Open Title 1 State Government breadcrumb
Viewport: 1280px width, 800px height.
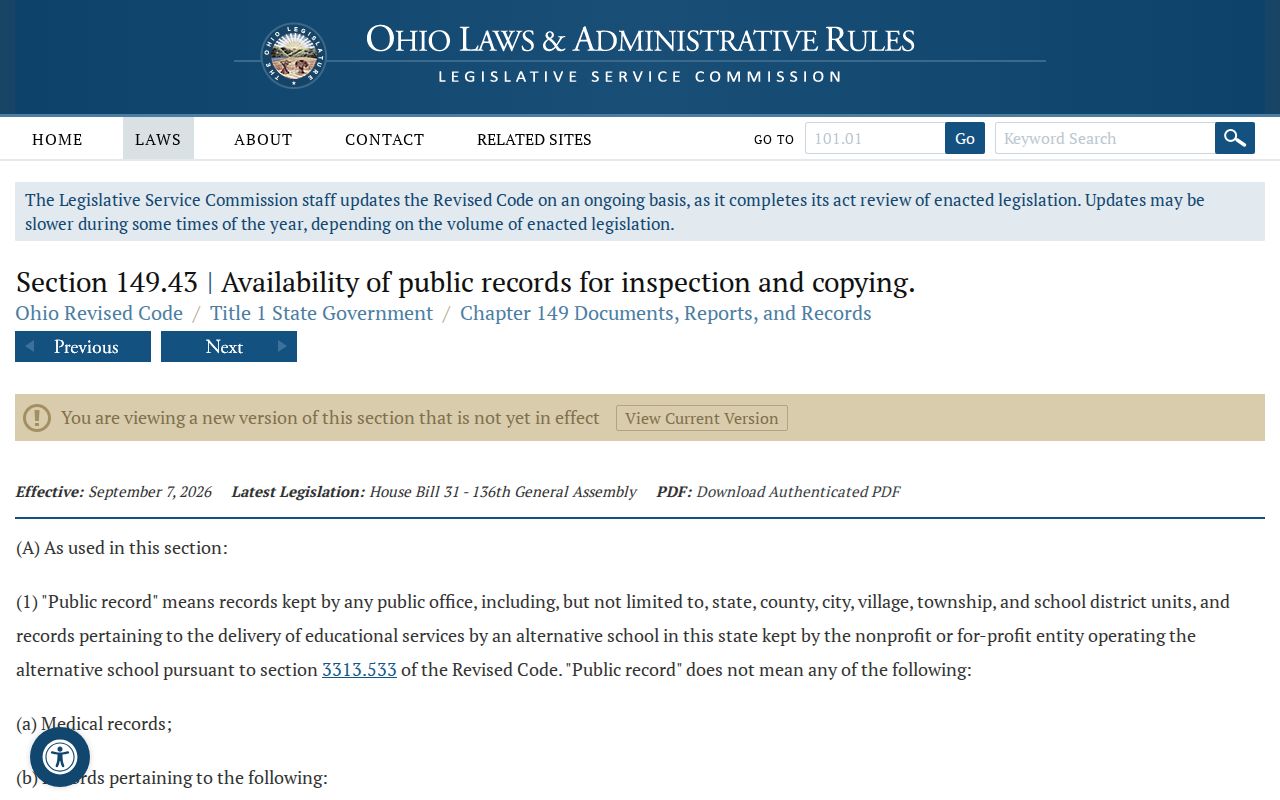[x=321, y=313]
